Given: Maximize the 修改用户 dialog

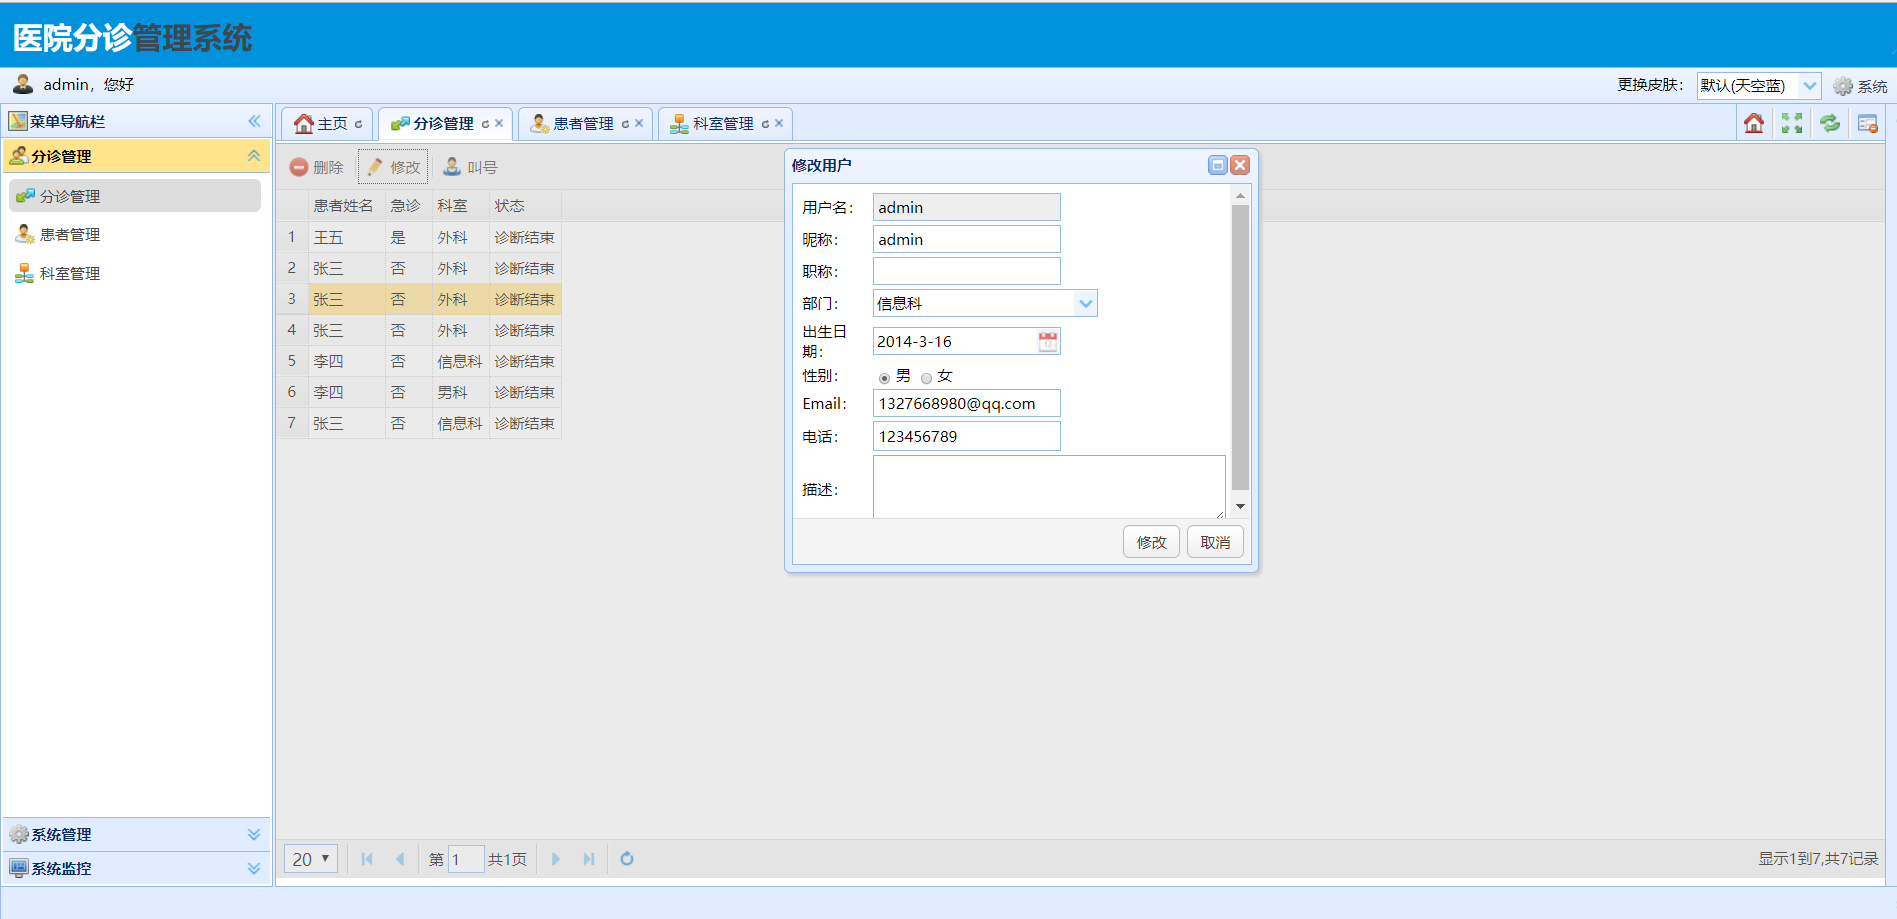Looking at the screenshot, I should coord(1218,165).
